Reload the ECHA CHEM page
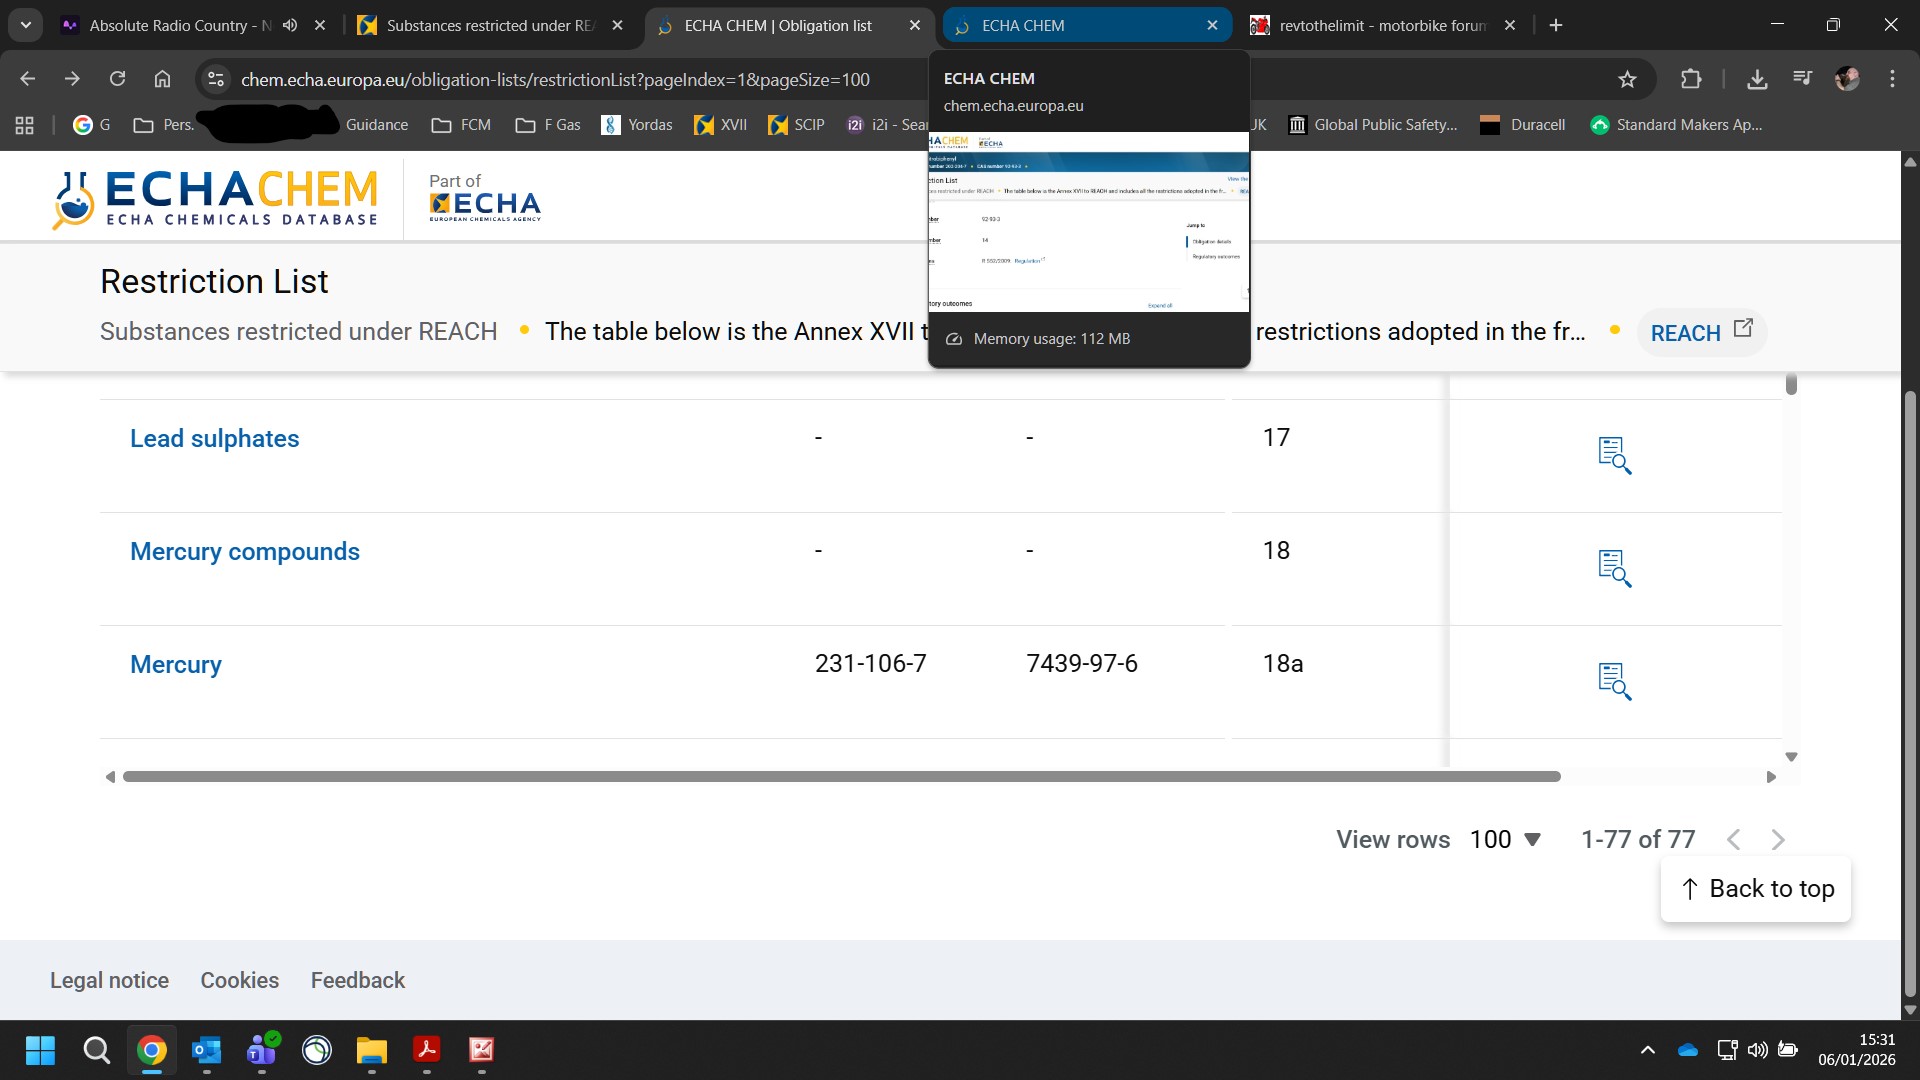Viewport: 1920px width, 1080px height. 117,79
